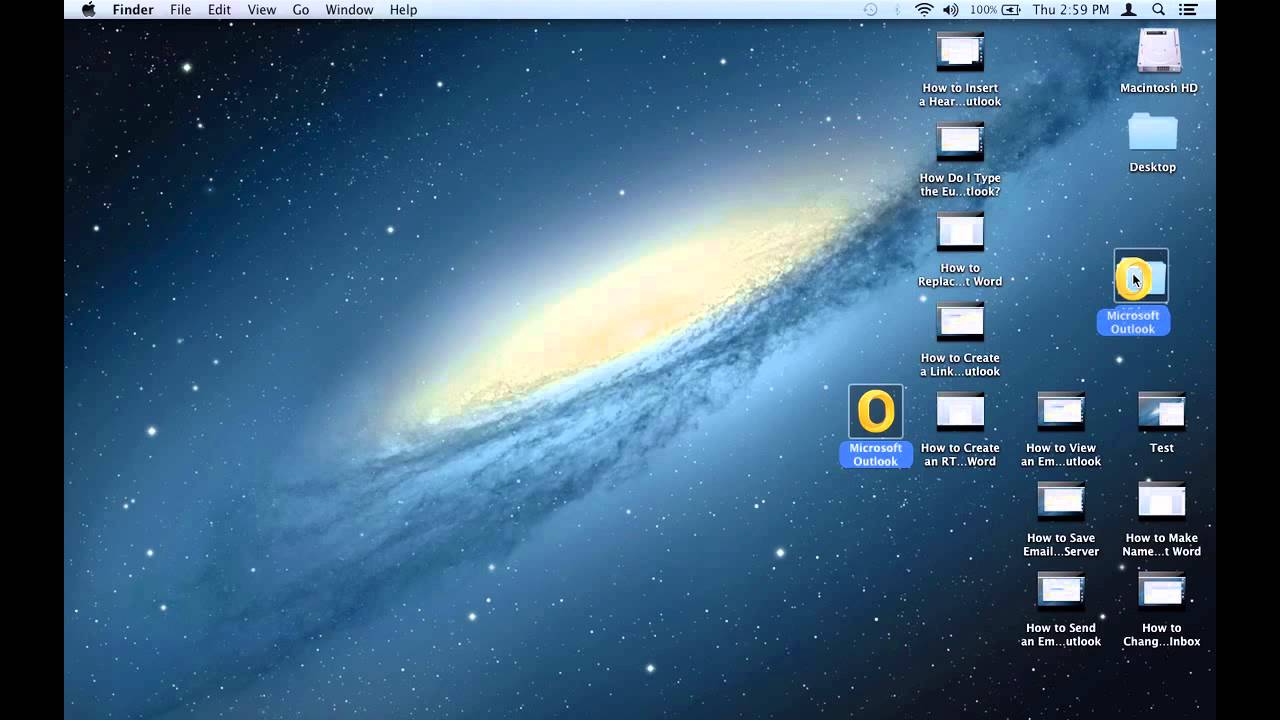Select the Test file thumbnail
Image resolution: width=1280 pixels, height=720 pixels.
click(1161, 411)
